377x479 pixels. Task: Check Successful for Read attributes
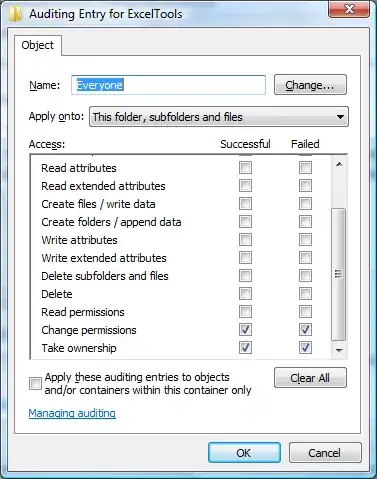click(245, 168)
